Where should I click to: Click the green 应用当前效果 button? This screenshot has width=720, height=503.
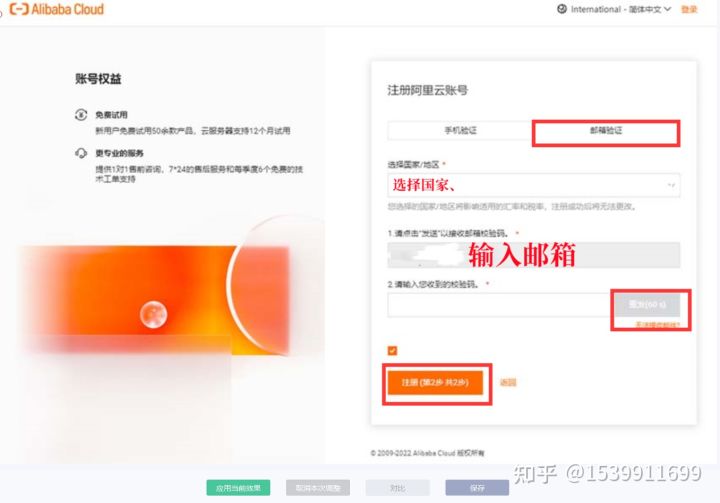pos(238,488)
